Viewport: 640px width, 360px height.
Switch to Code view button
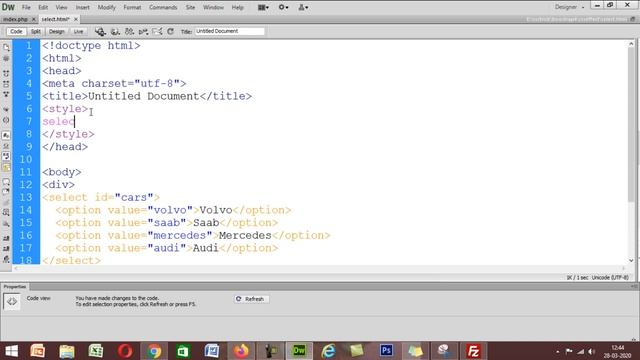pyautogui.click(x=16, y=31)
